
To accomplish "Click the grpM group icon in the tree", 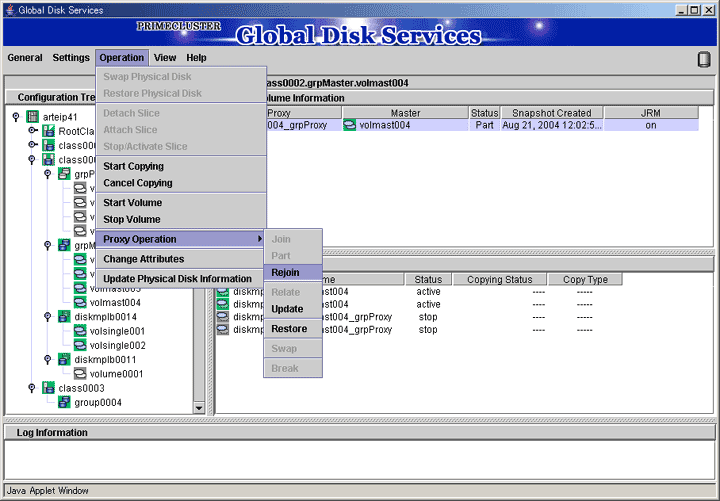I will 64,245.
